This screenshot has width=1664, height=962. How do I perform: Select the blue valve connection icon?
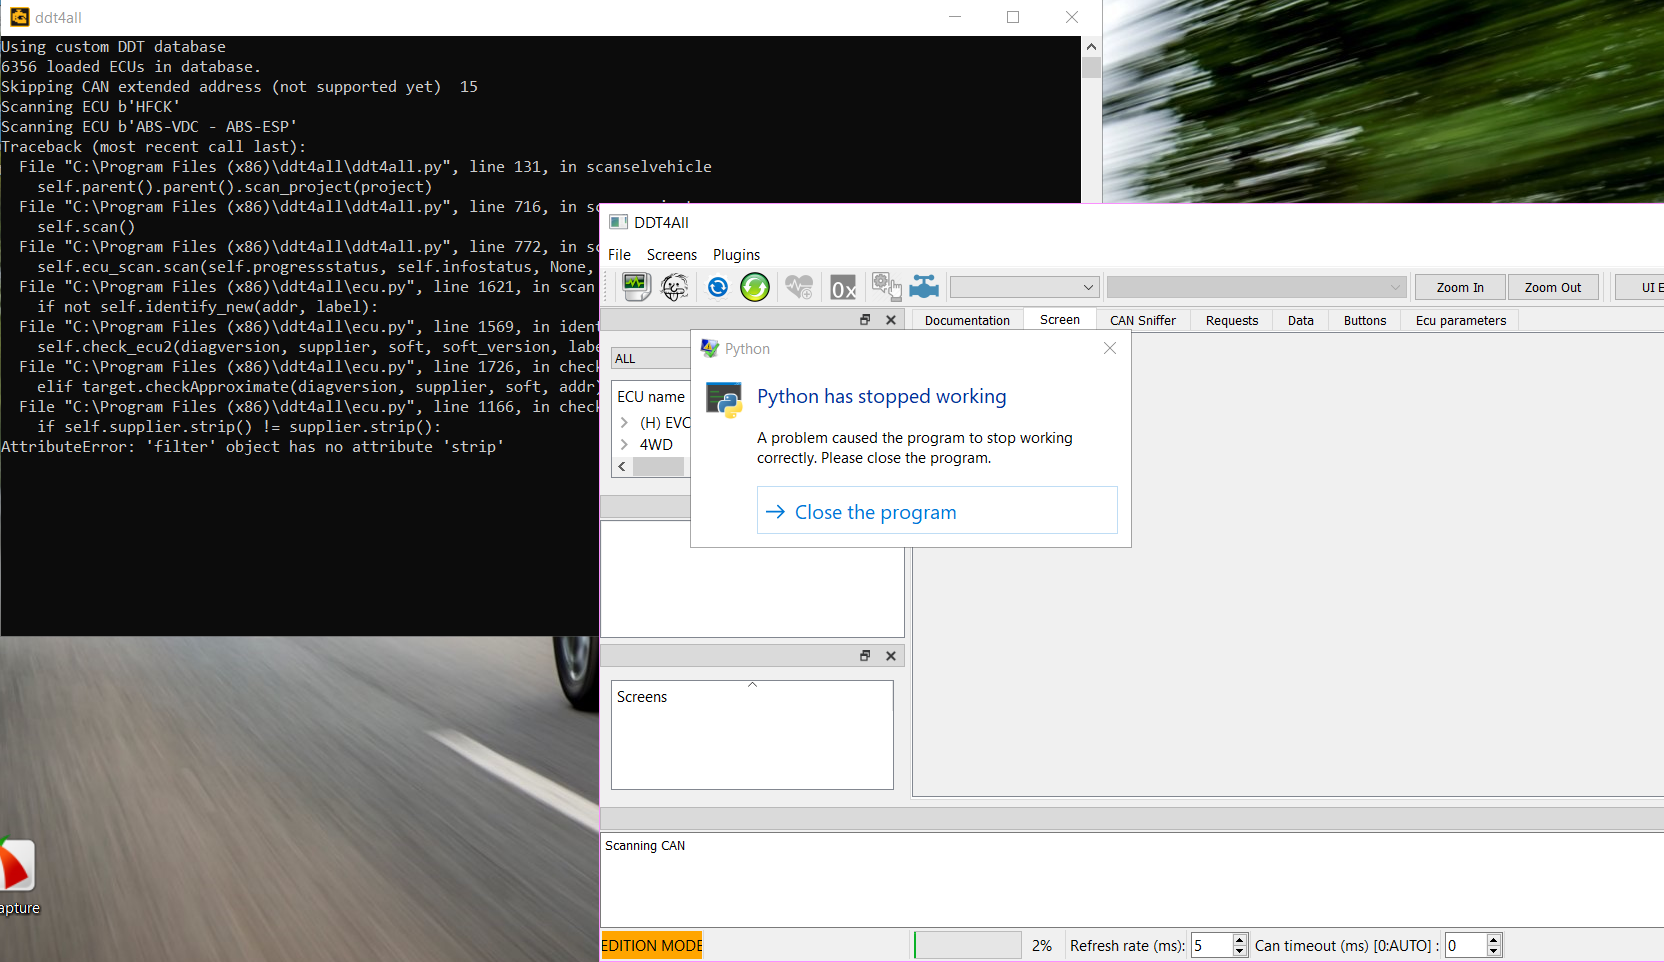pyautogui.click(x=925, y=287)
